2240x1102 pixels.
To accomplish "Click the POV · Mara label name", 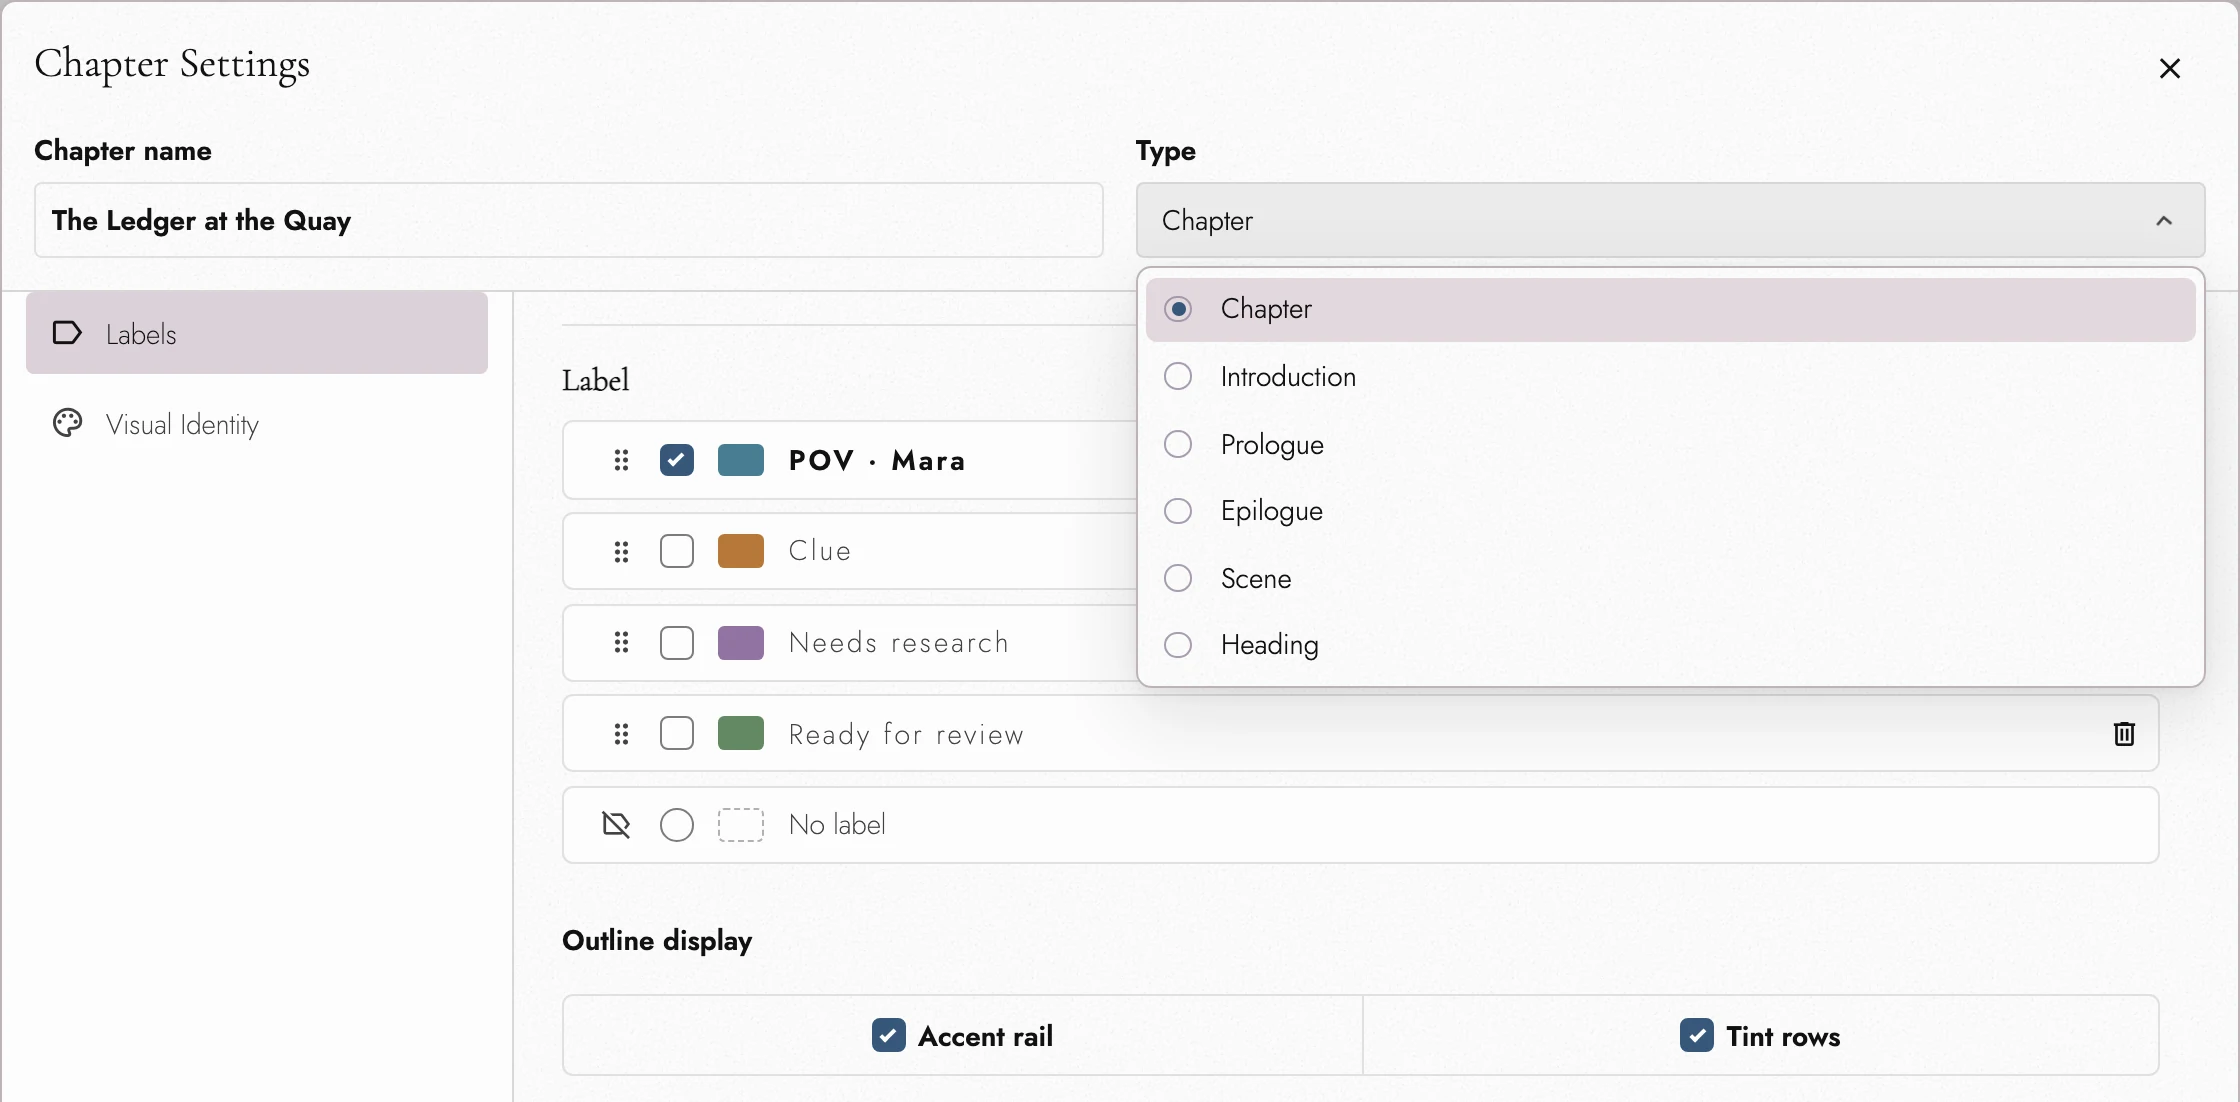I will (877, 460).
